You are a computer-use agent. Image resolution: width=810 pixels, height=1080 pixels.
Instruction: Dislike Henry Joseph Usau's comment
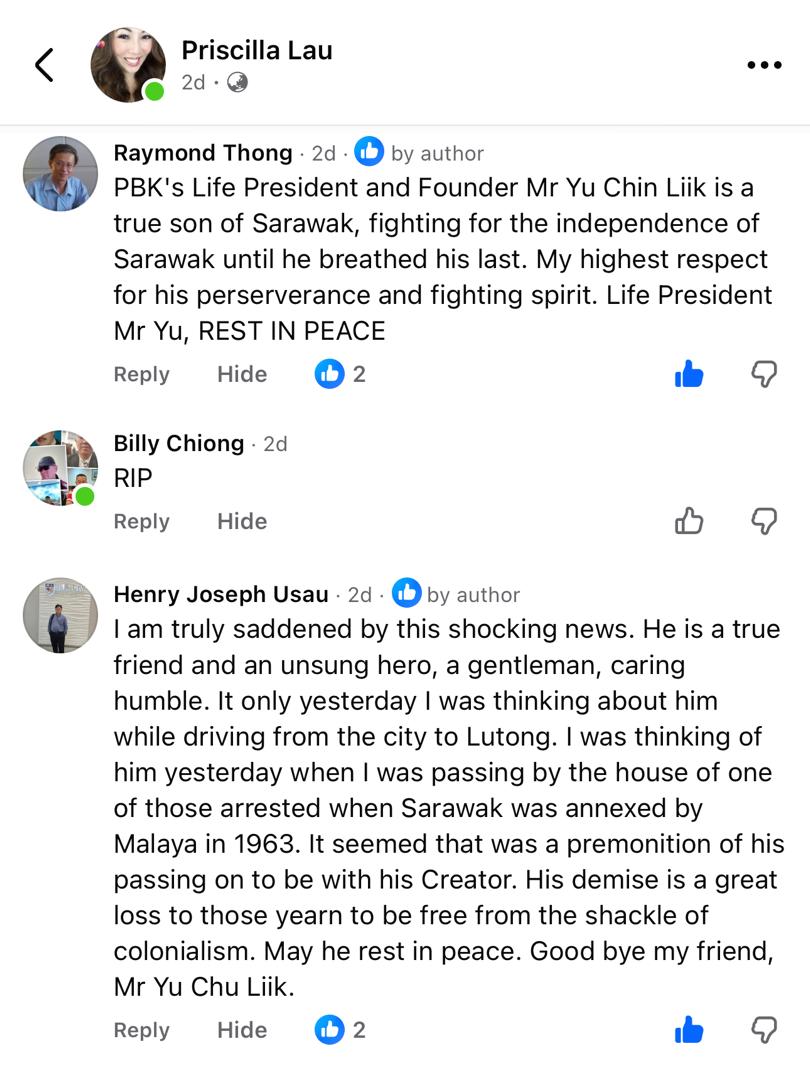pyautogui.click(x=764, y=1030)
